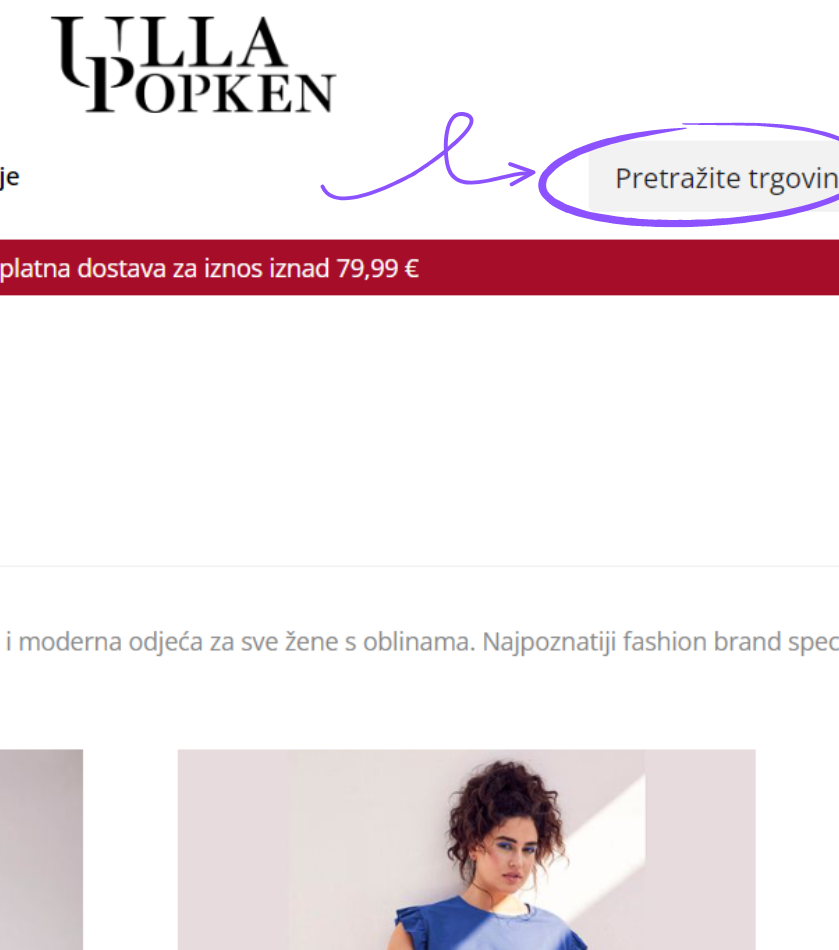Click the "moderna odjeća" description text
839x950 pixels.
111,642
